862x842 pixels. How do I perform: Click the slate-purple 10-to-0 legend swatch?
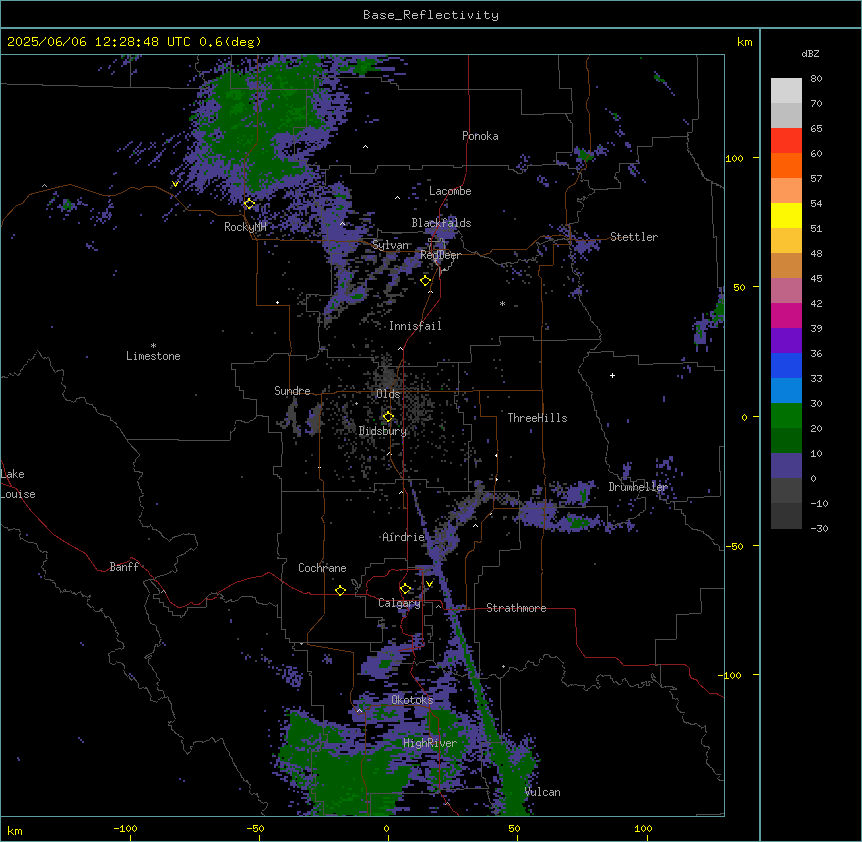pyautogui.click(x=786, y=466)
